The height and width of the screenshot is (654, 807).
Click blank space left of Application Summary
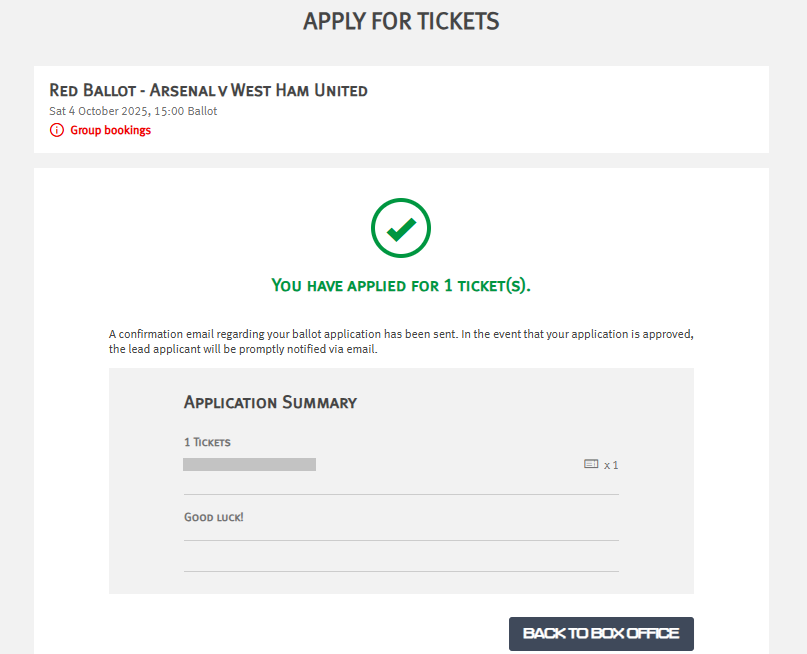[x=145, y=402]
